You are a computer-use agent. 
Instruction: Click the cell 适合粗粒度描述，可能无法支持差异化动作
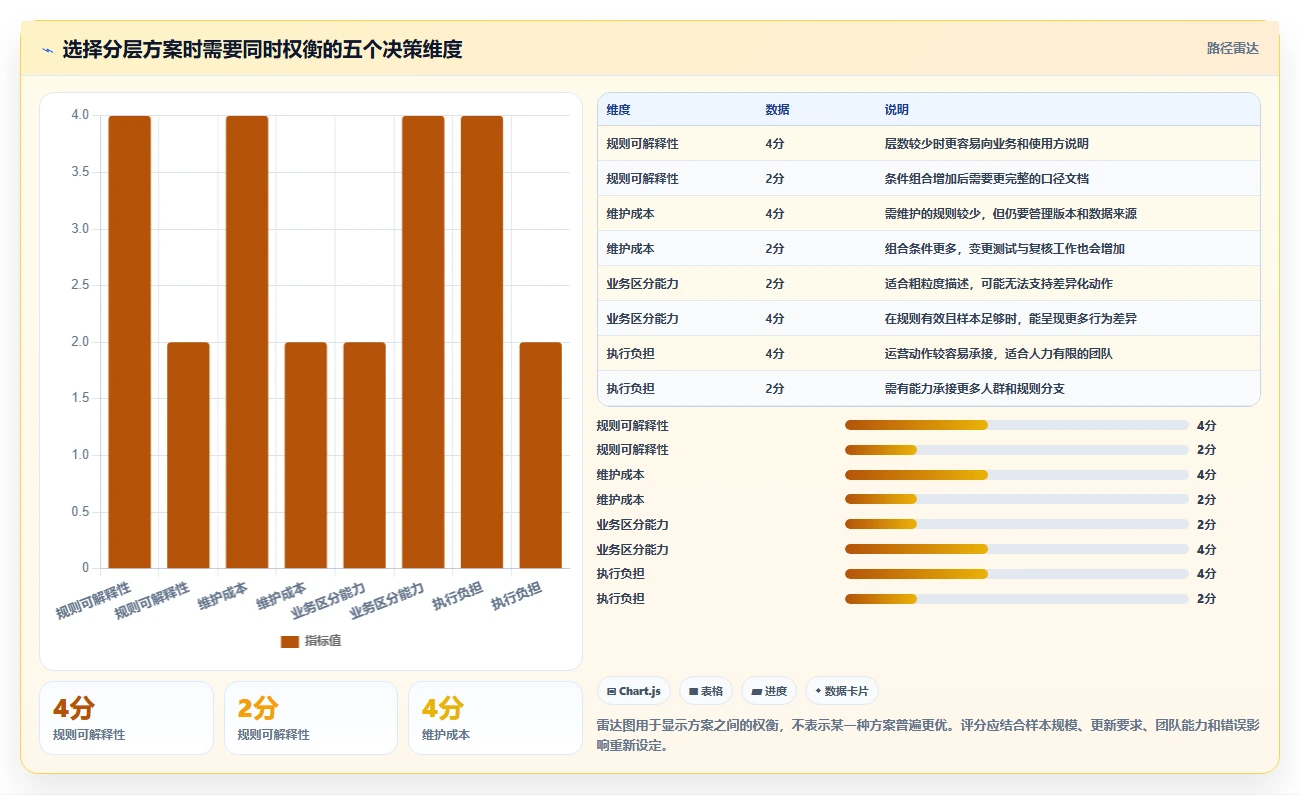999,284
